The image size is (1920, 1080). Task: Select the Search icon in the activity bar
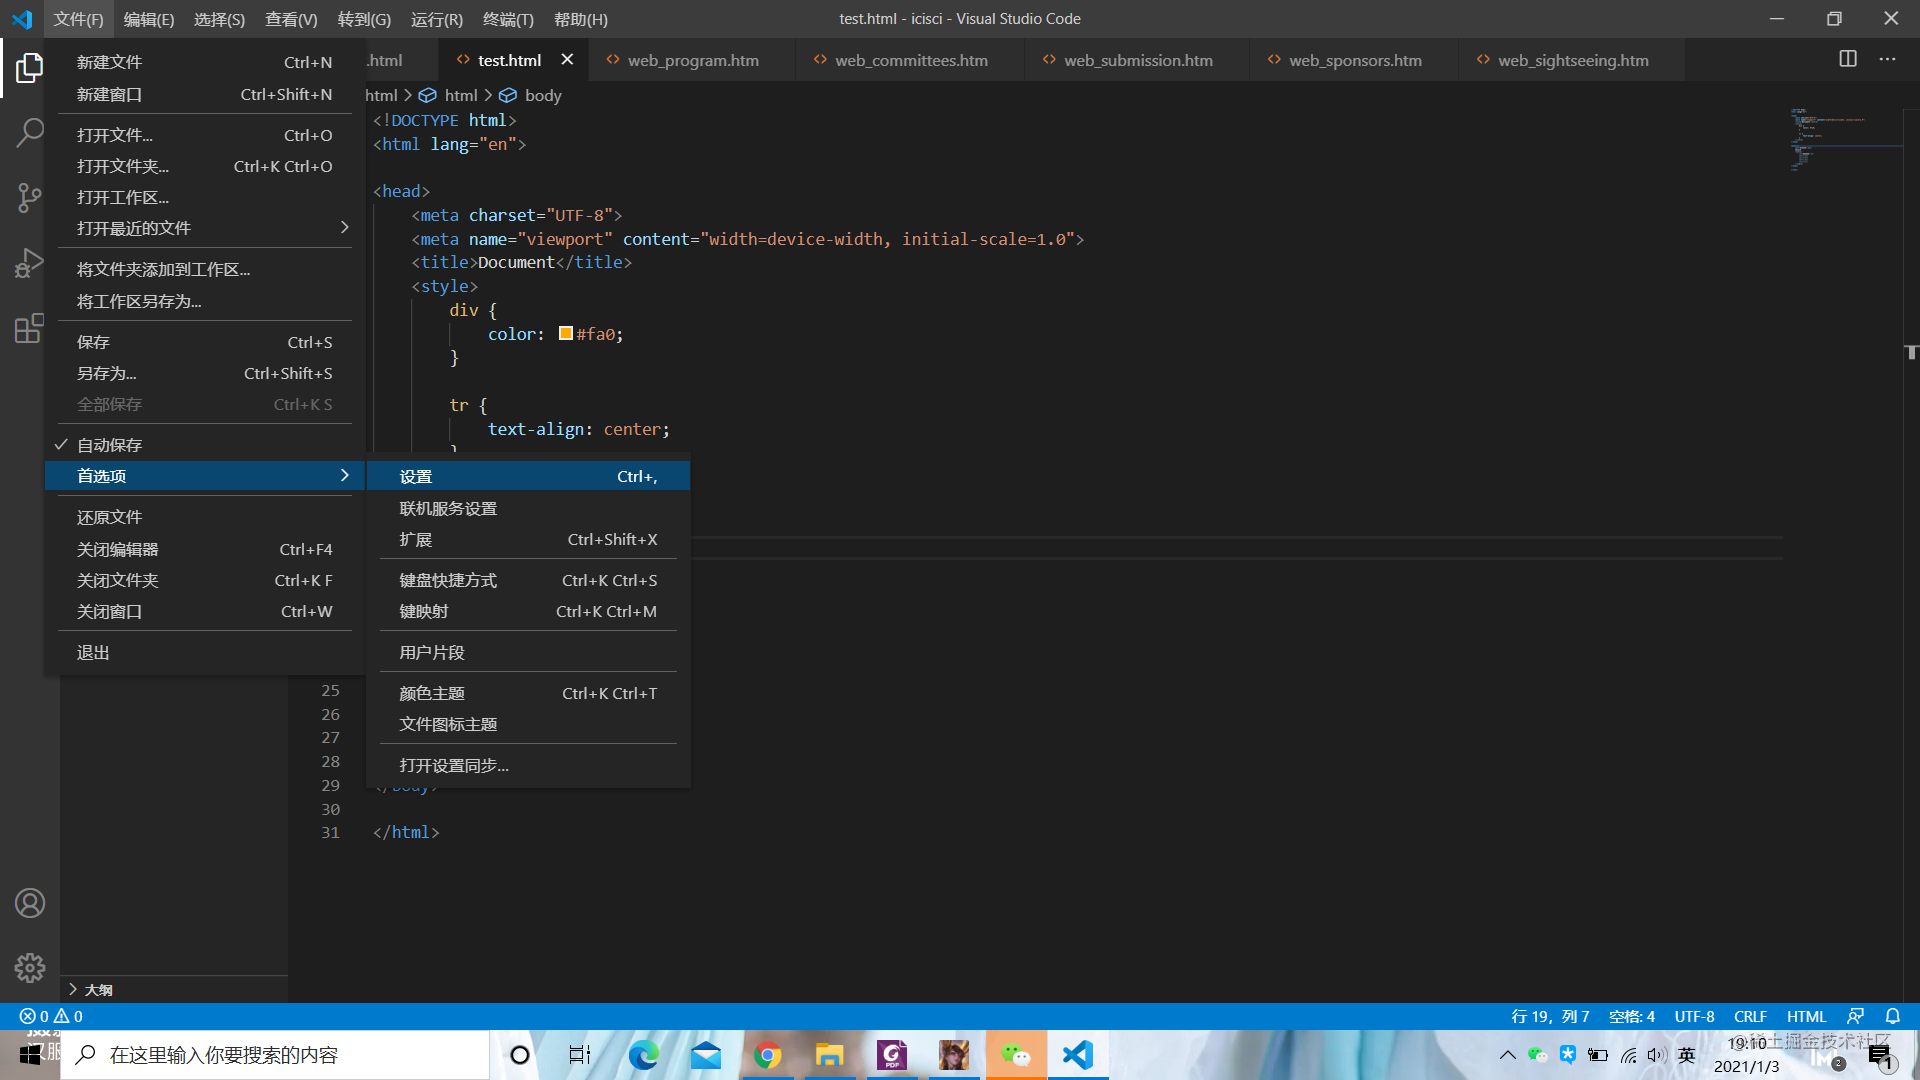(30, 132)
